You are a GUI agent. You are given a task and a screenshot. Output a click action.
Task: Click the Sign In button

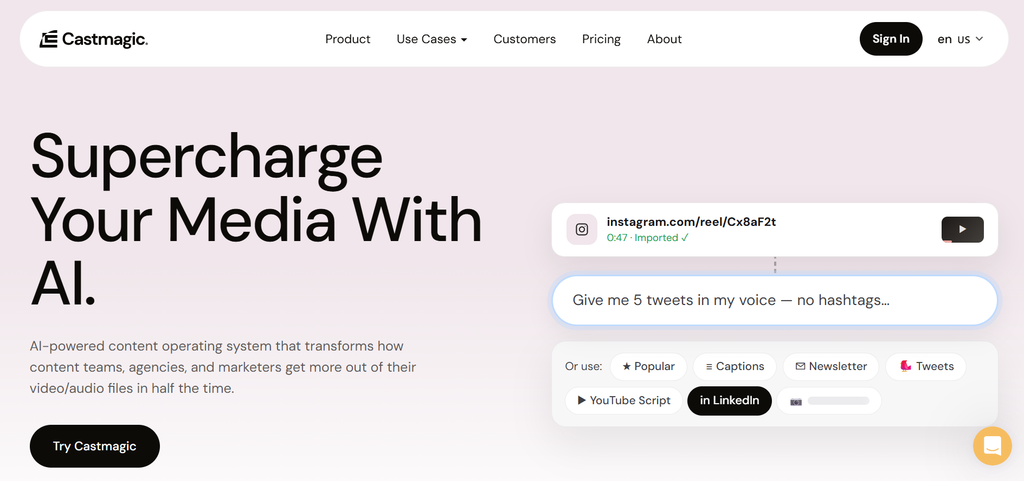[891, 39]
